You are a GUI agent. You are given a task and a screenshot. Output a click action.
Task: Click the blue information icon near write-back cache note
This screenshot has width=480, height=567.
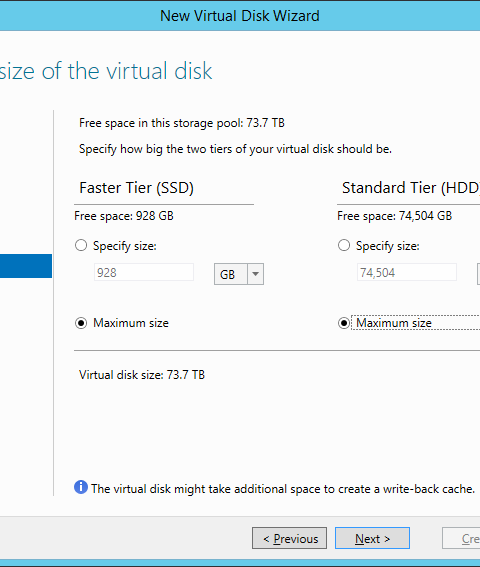point(81,487)
